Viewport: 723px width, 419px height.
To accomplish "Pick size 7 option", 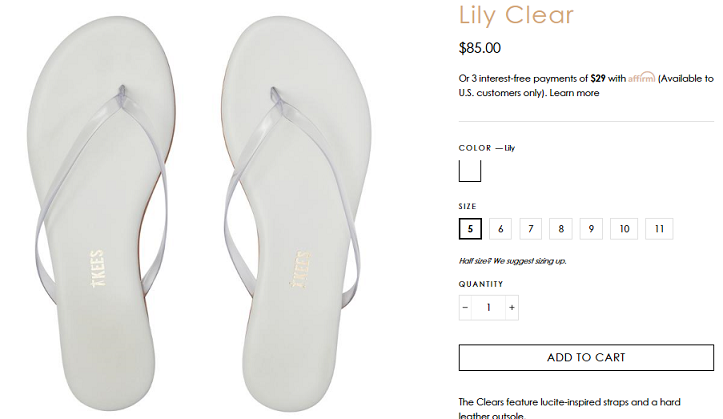I will click(x=531, y=229).
